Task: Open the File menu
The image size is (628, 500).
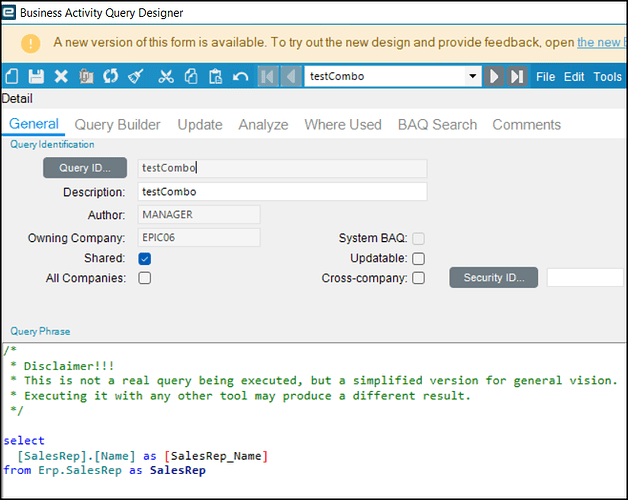Action: pyautogui.click(x=546, y=77)
